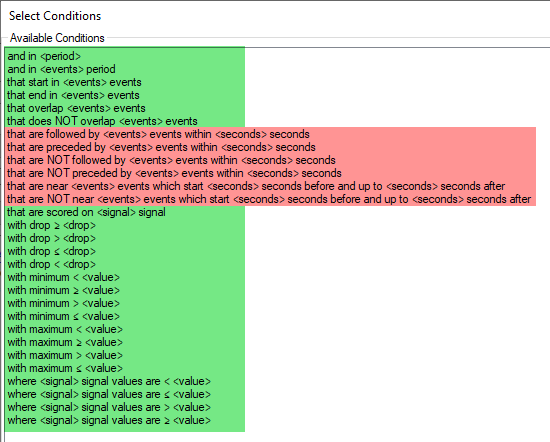Select the 'and in <period>' condition

[x=44, y=56]
